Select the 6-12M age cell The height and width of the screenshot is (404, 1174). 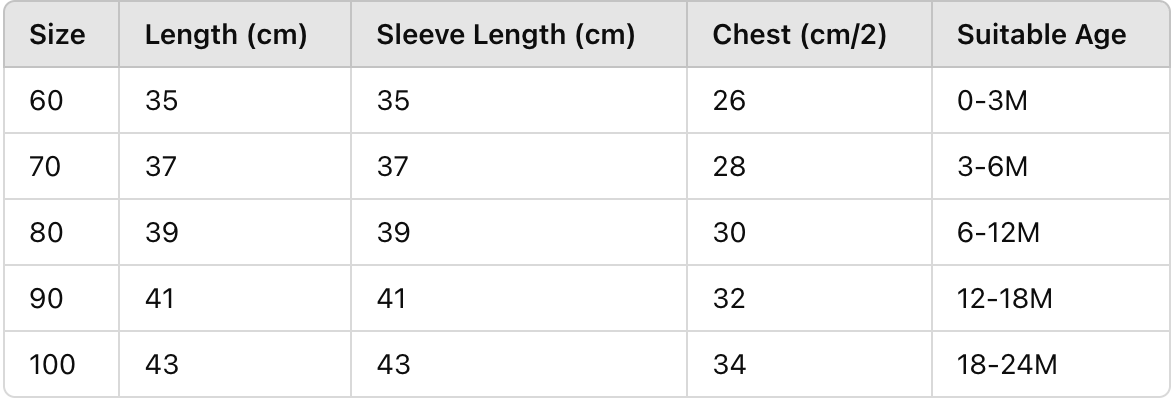998,233
